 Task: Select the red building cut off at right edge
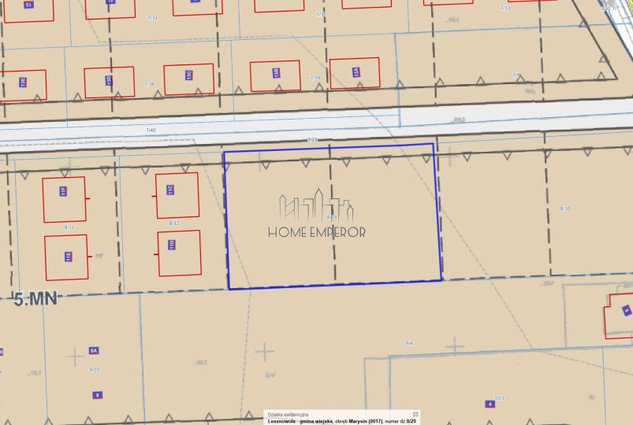click(619, 315)
